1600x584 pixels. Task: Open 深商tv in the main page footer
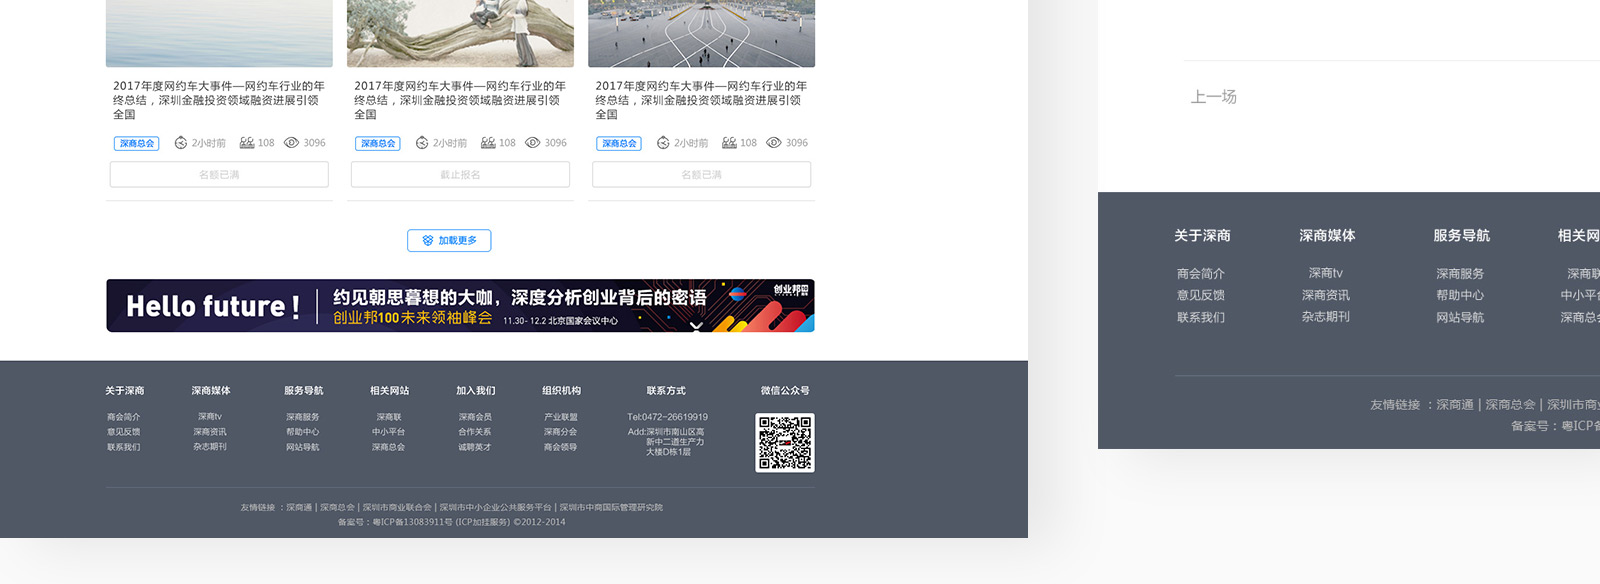[x=210, y=417]
